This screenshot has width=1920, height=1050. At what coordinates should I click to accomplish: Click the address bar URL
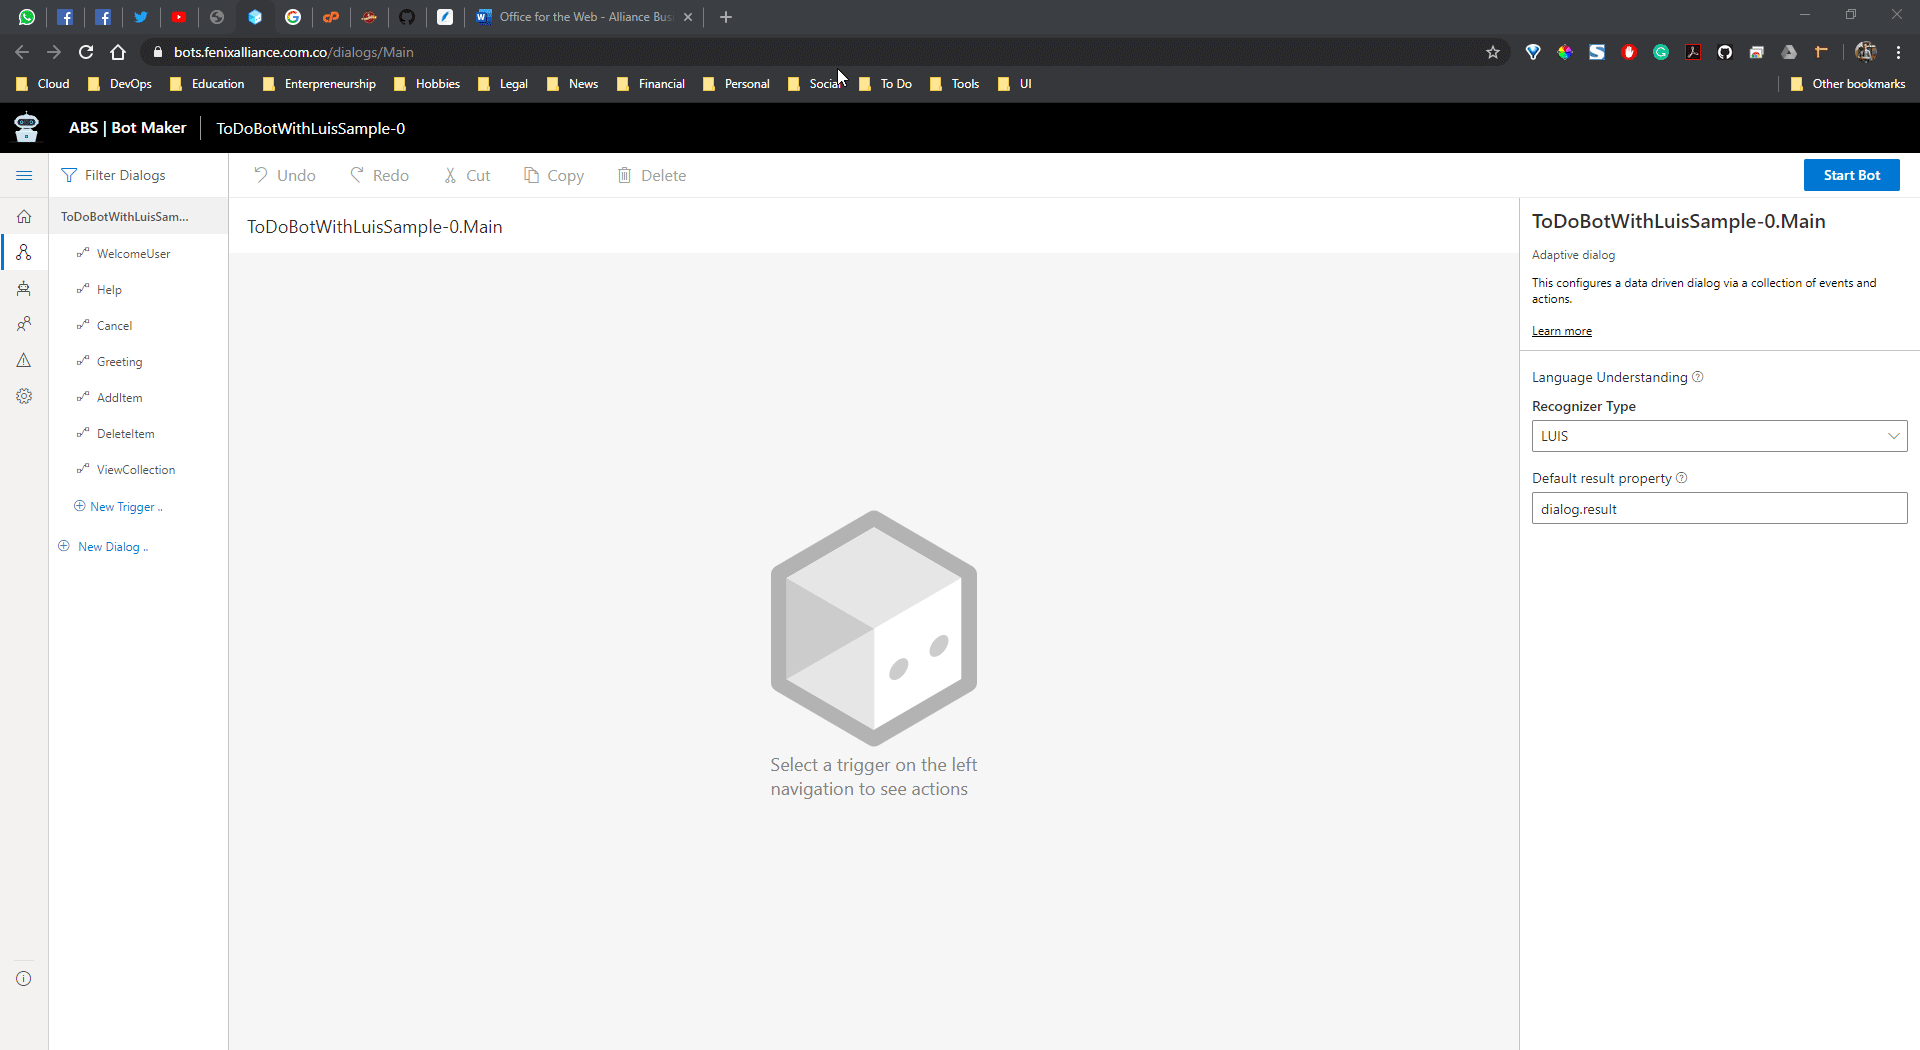[293, 52]
